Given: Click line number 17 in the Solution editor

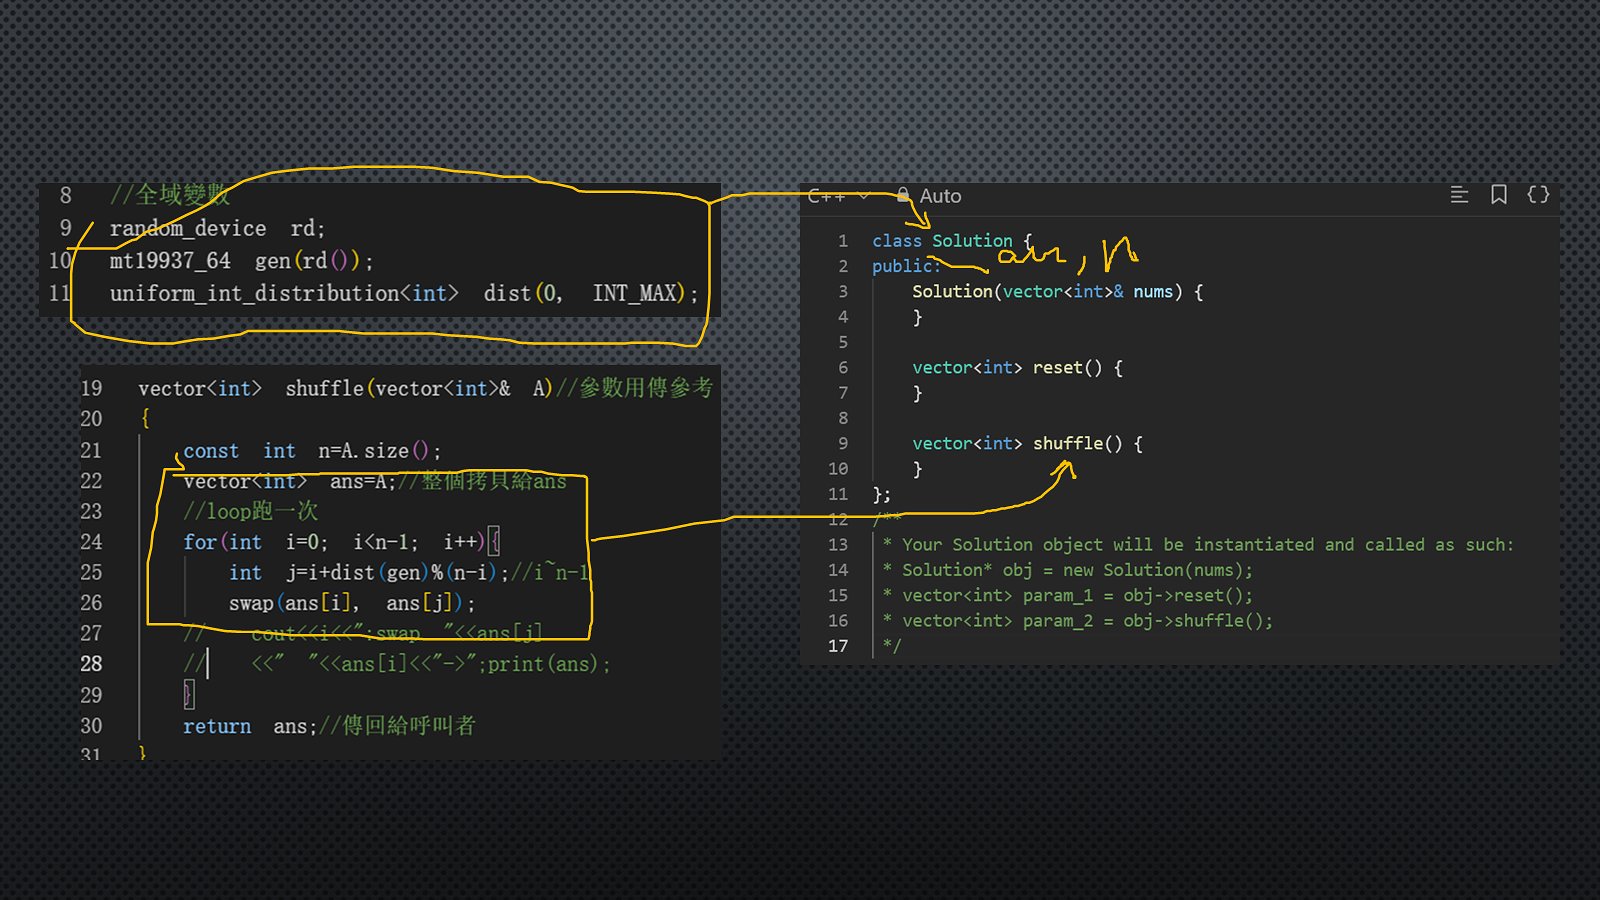Looking at the screenshot, I should tap(838, 646).
